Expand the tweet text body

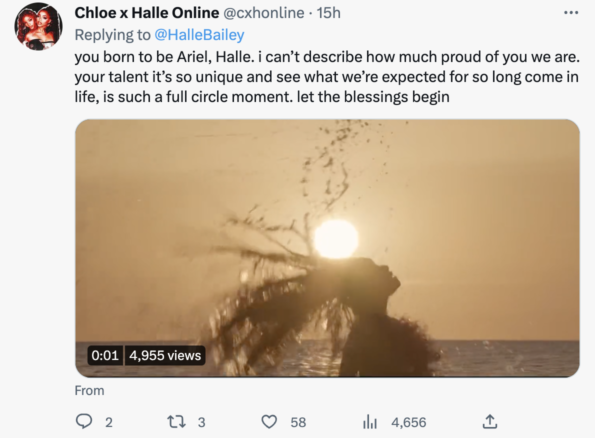(x=327, y=77)
